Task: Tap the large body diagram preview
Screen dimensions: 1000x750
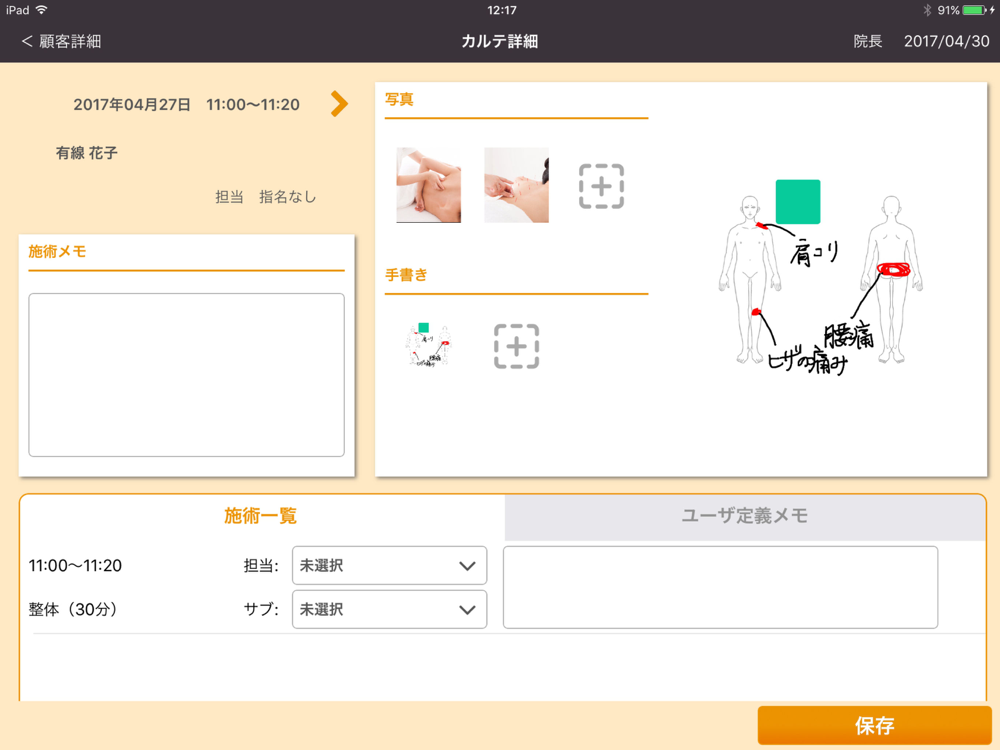Action: (x=820, y=277)
